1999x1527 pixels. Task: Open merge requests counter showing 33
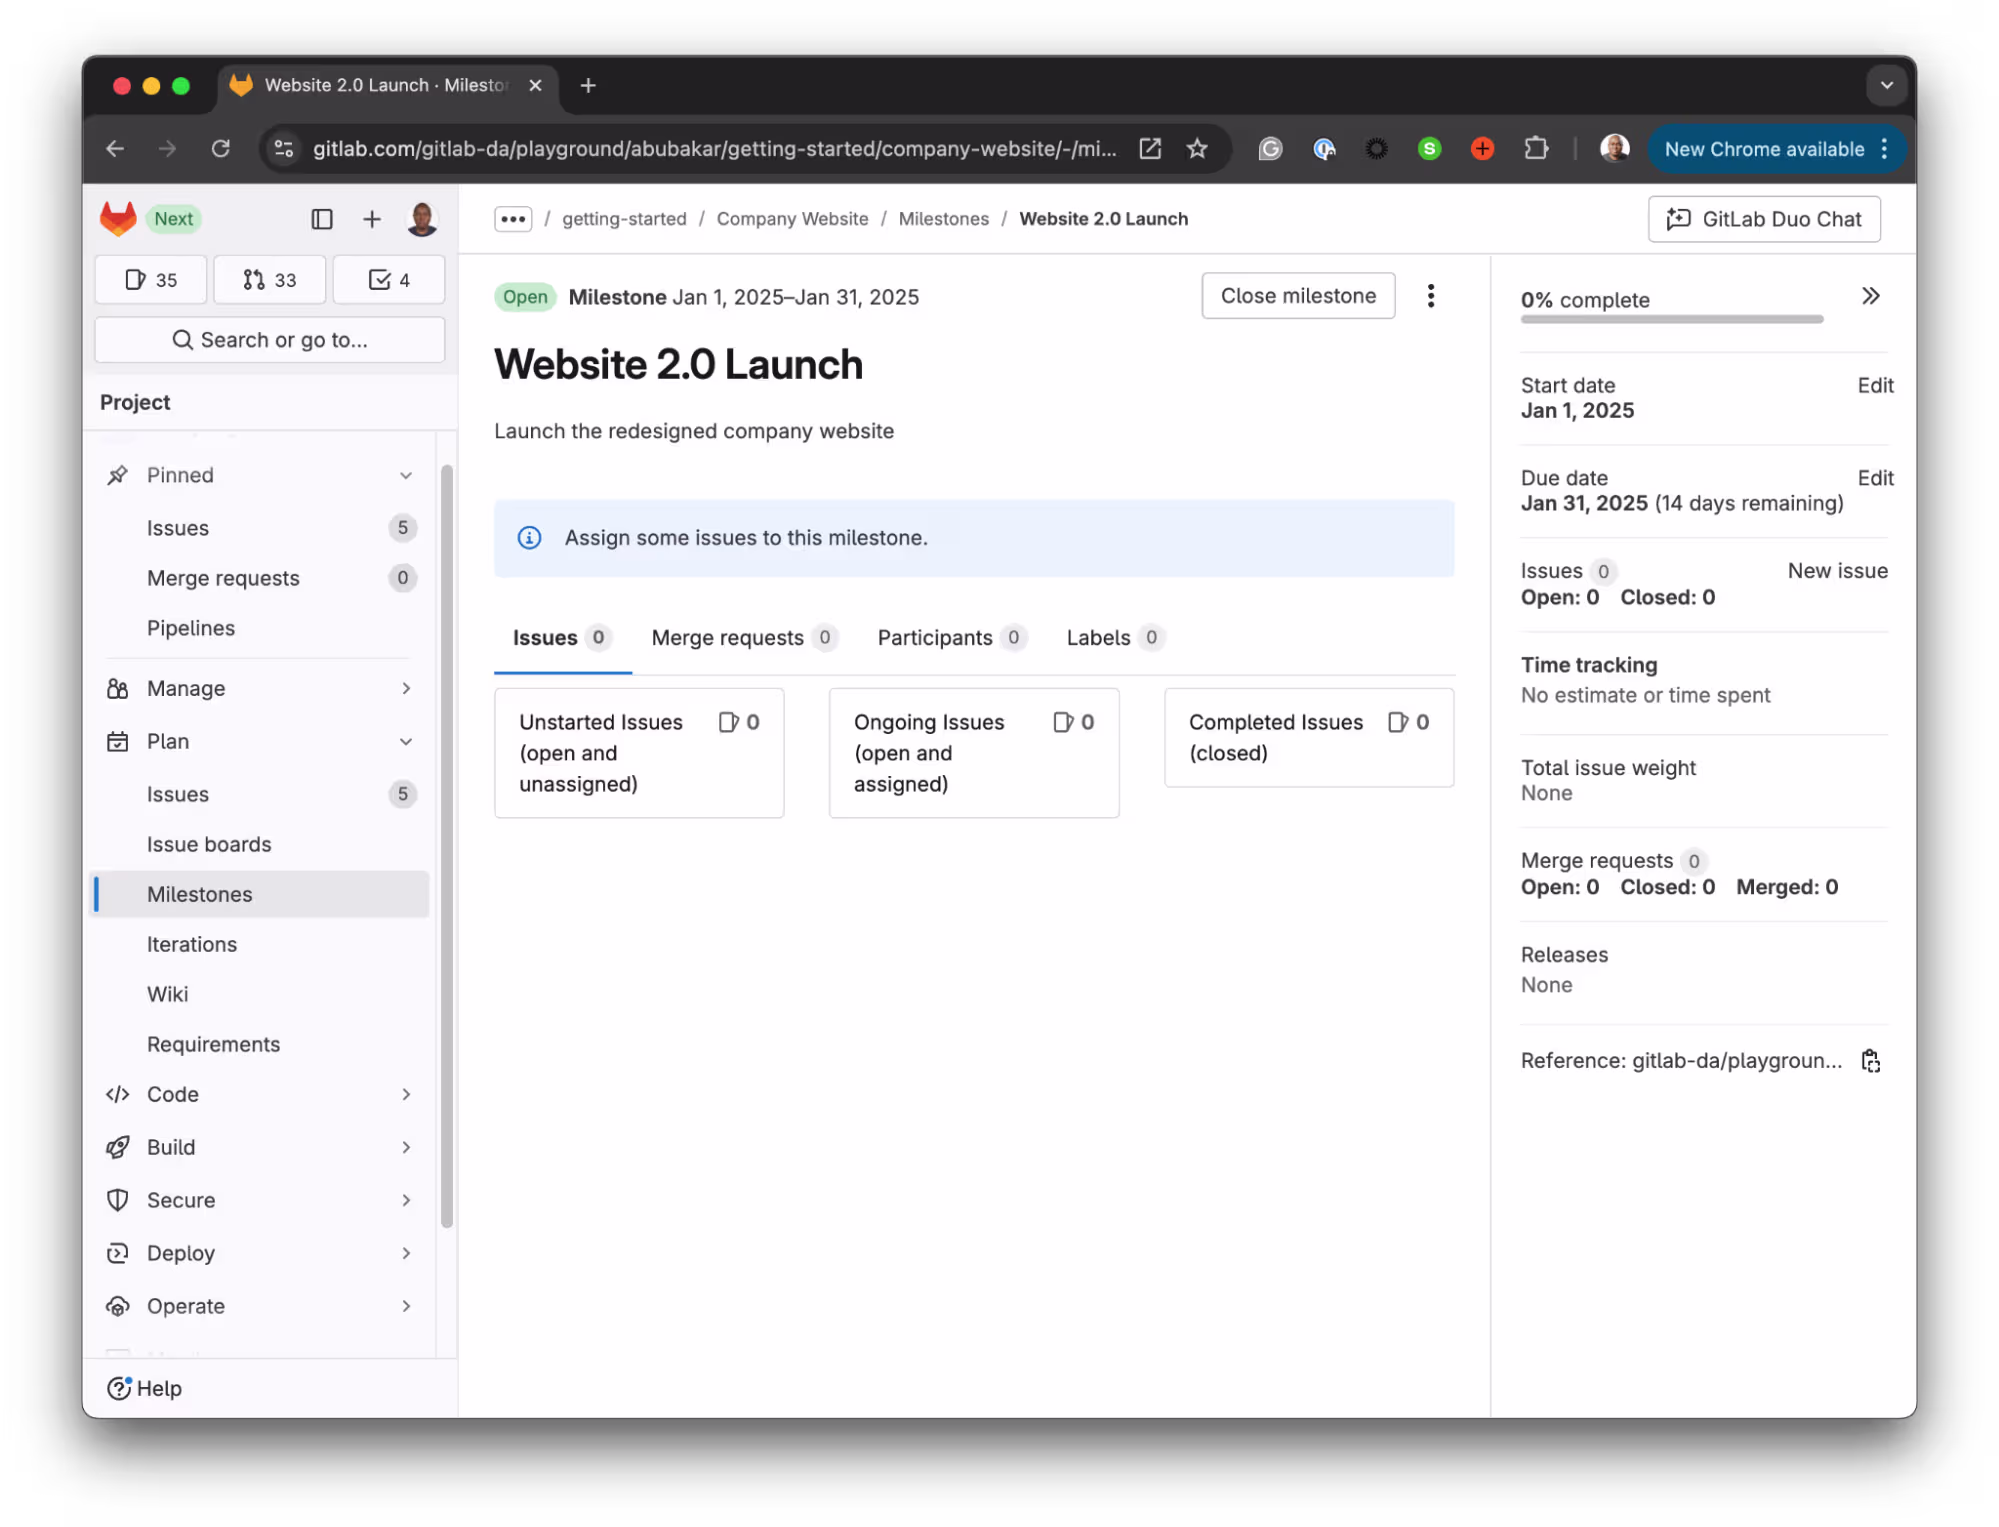coord(268,279)
